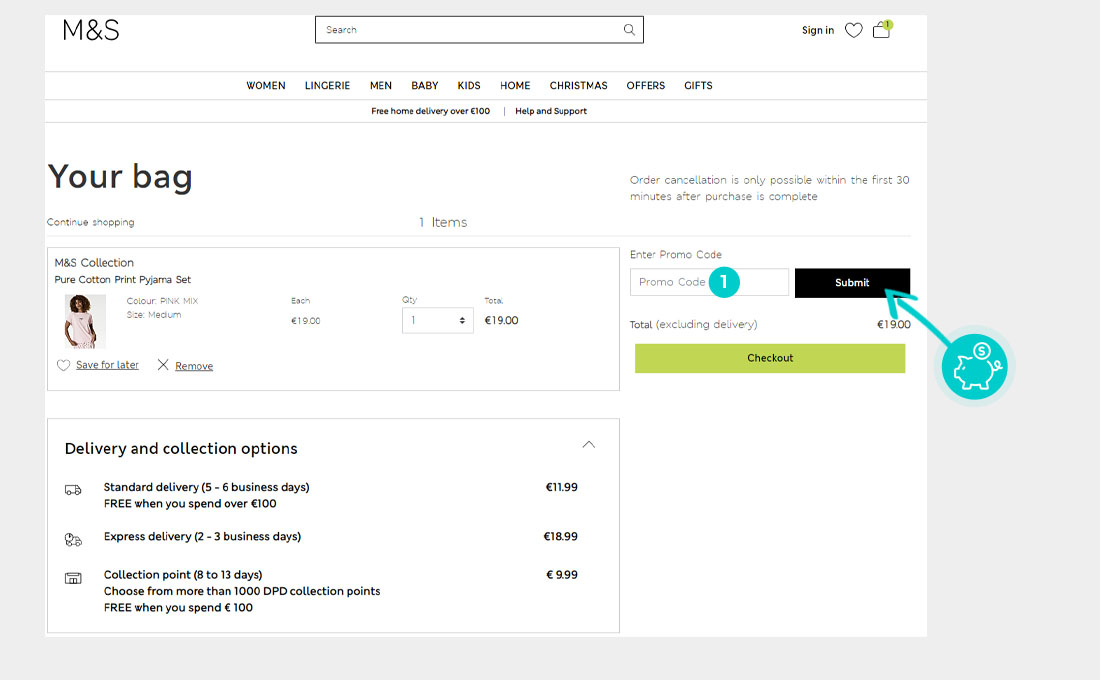Collapse Delivery and collection options section
Screen dimensions: 1100x680
[589, 445]
